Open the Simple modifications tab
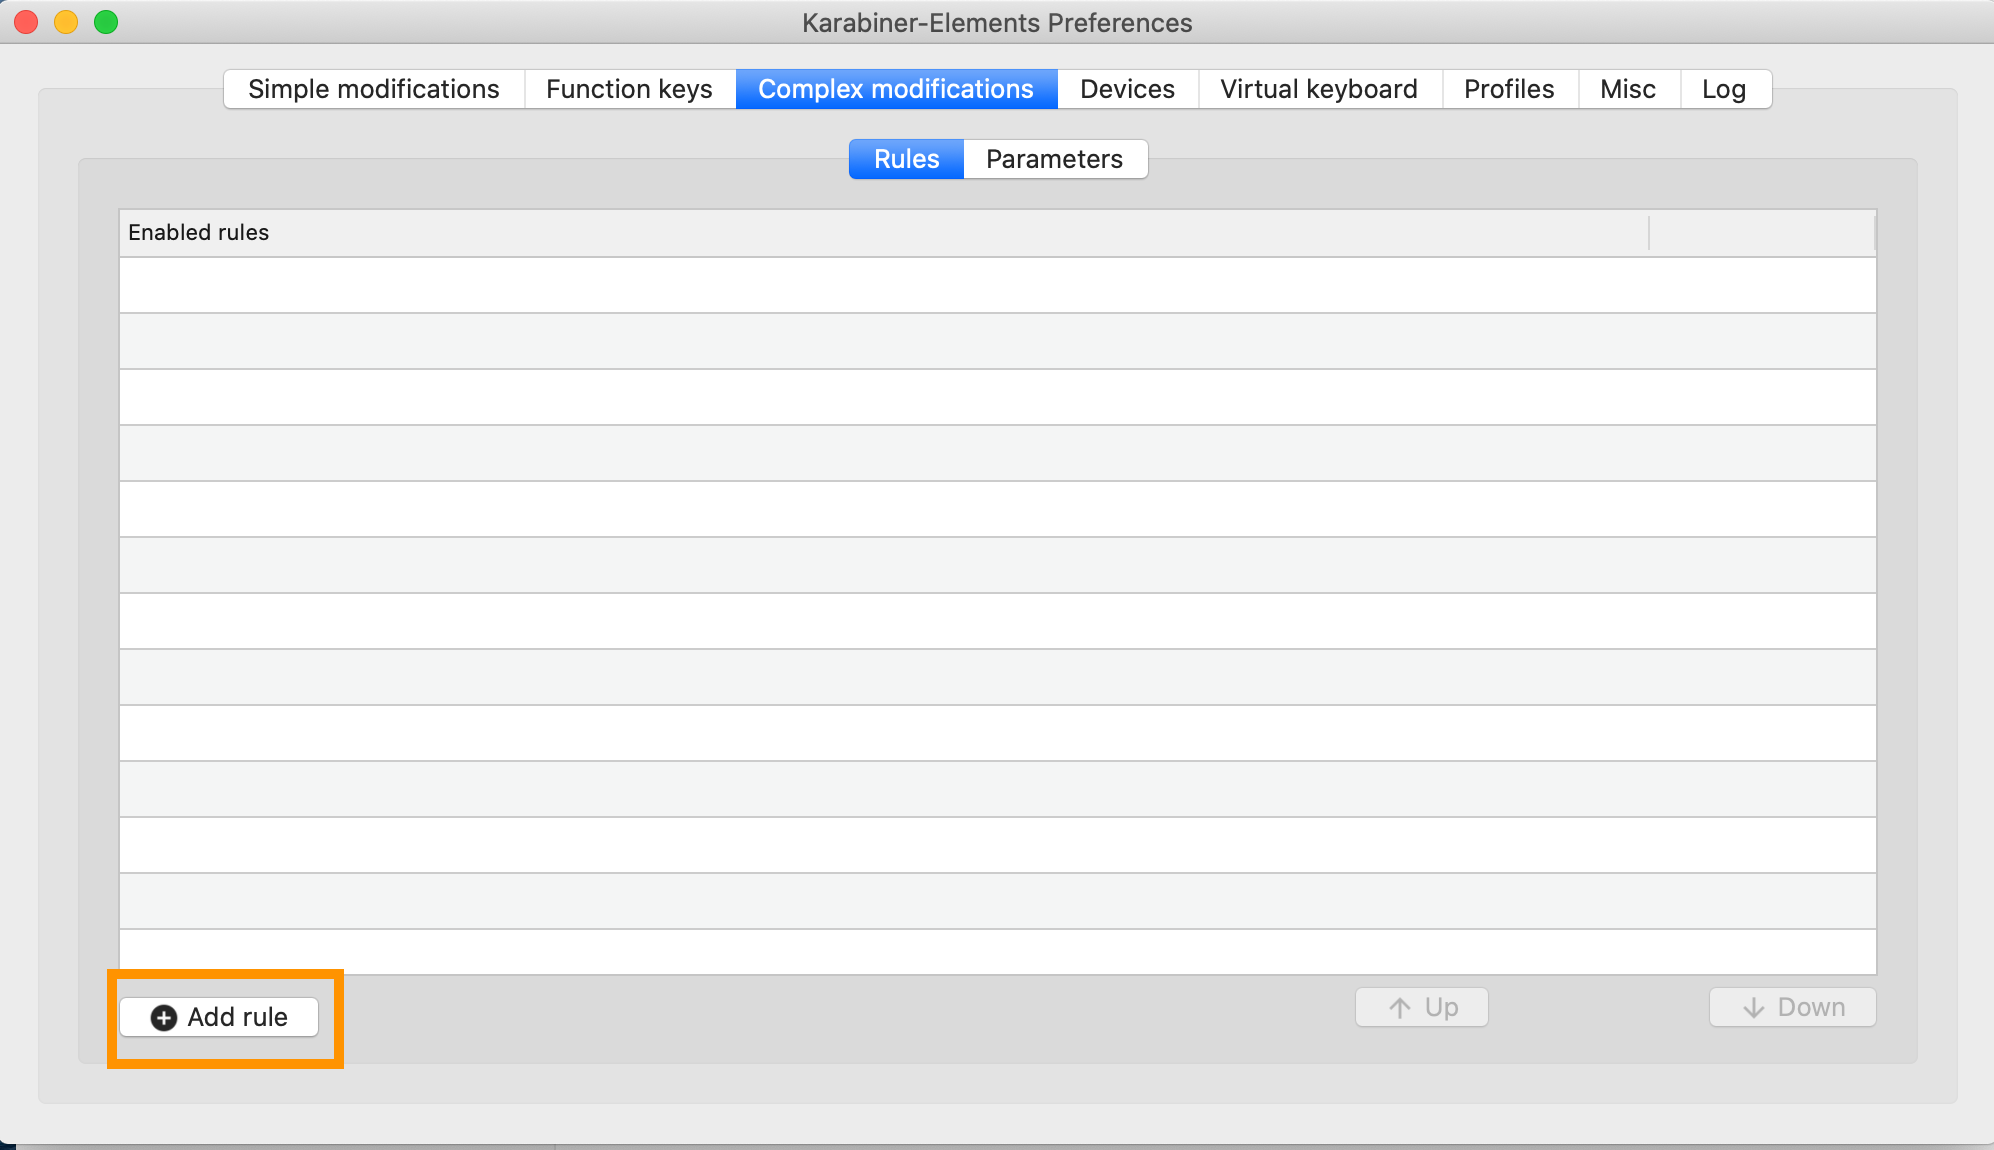The height and width of the screenshot is (1150, 1994). pyautogui.click(x=374, y=89)
